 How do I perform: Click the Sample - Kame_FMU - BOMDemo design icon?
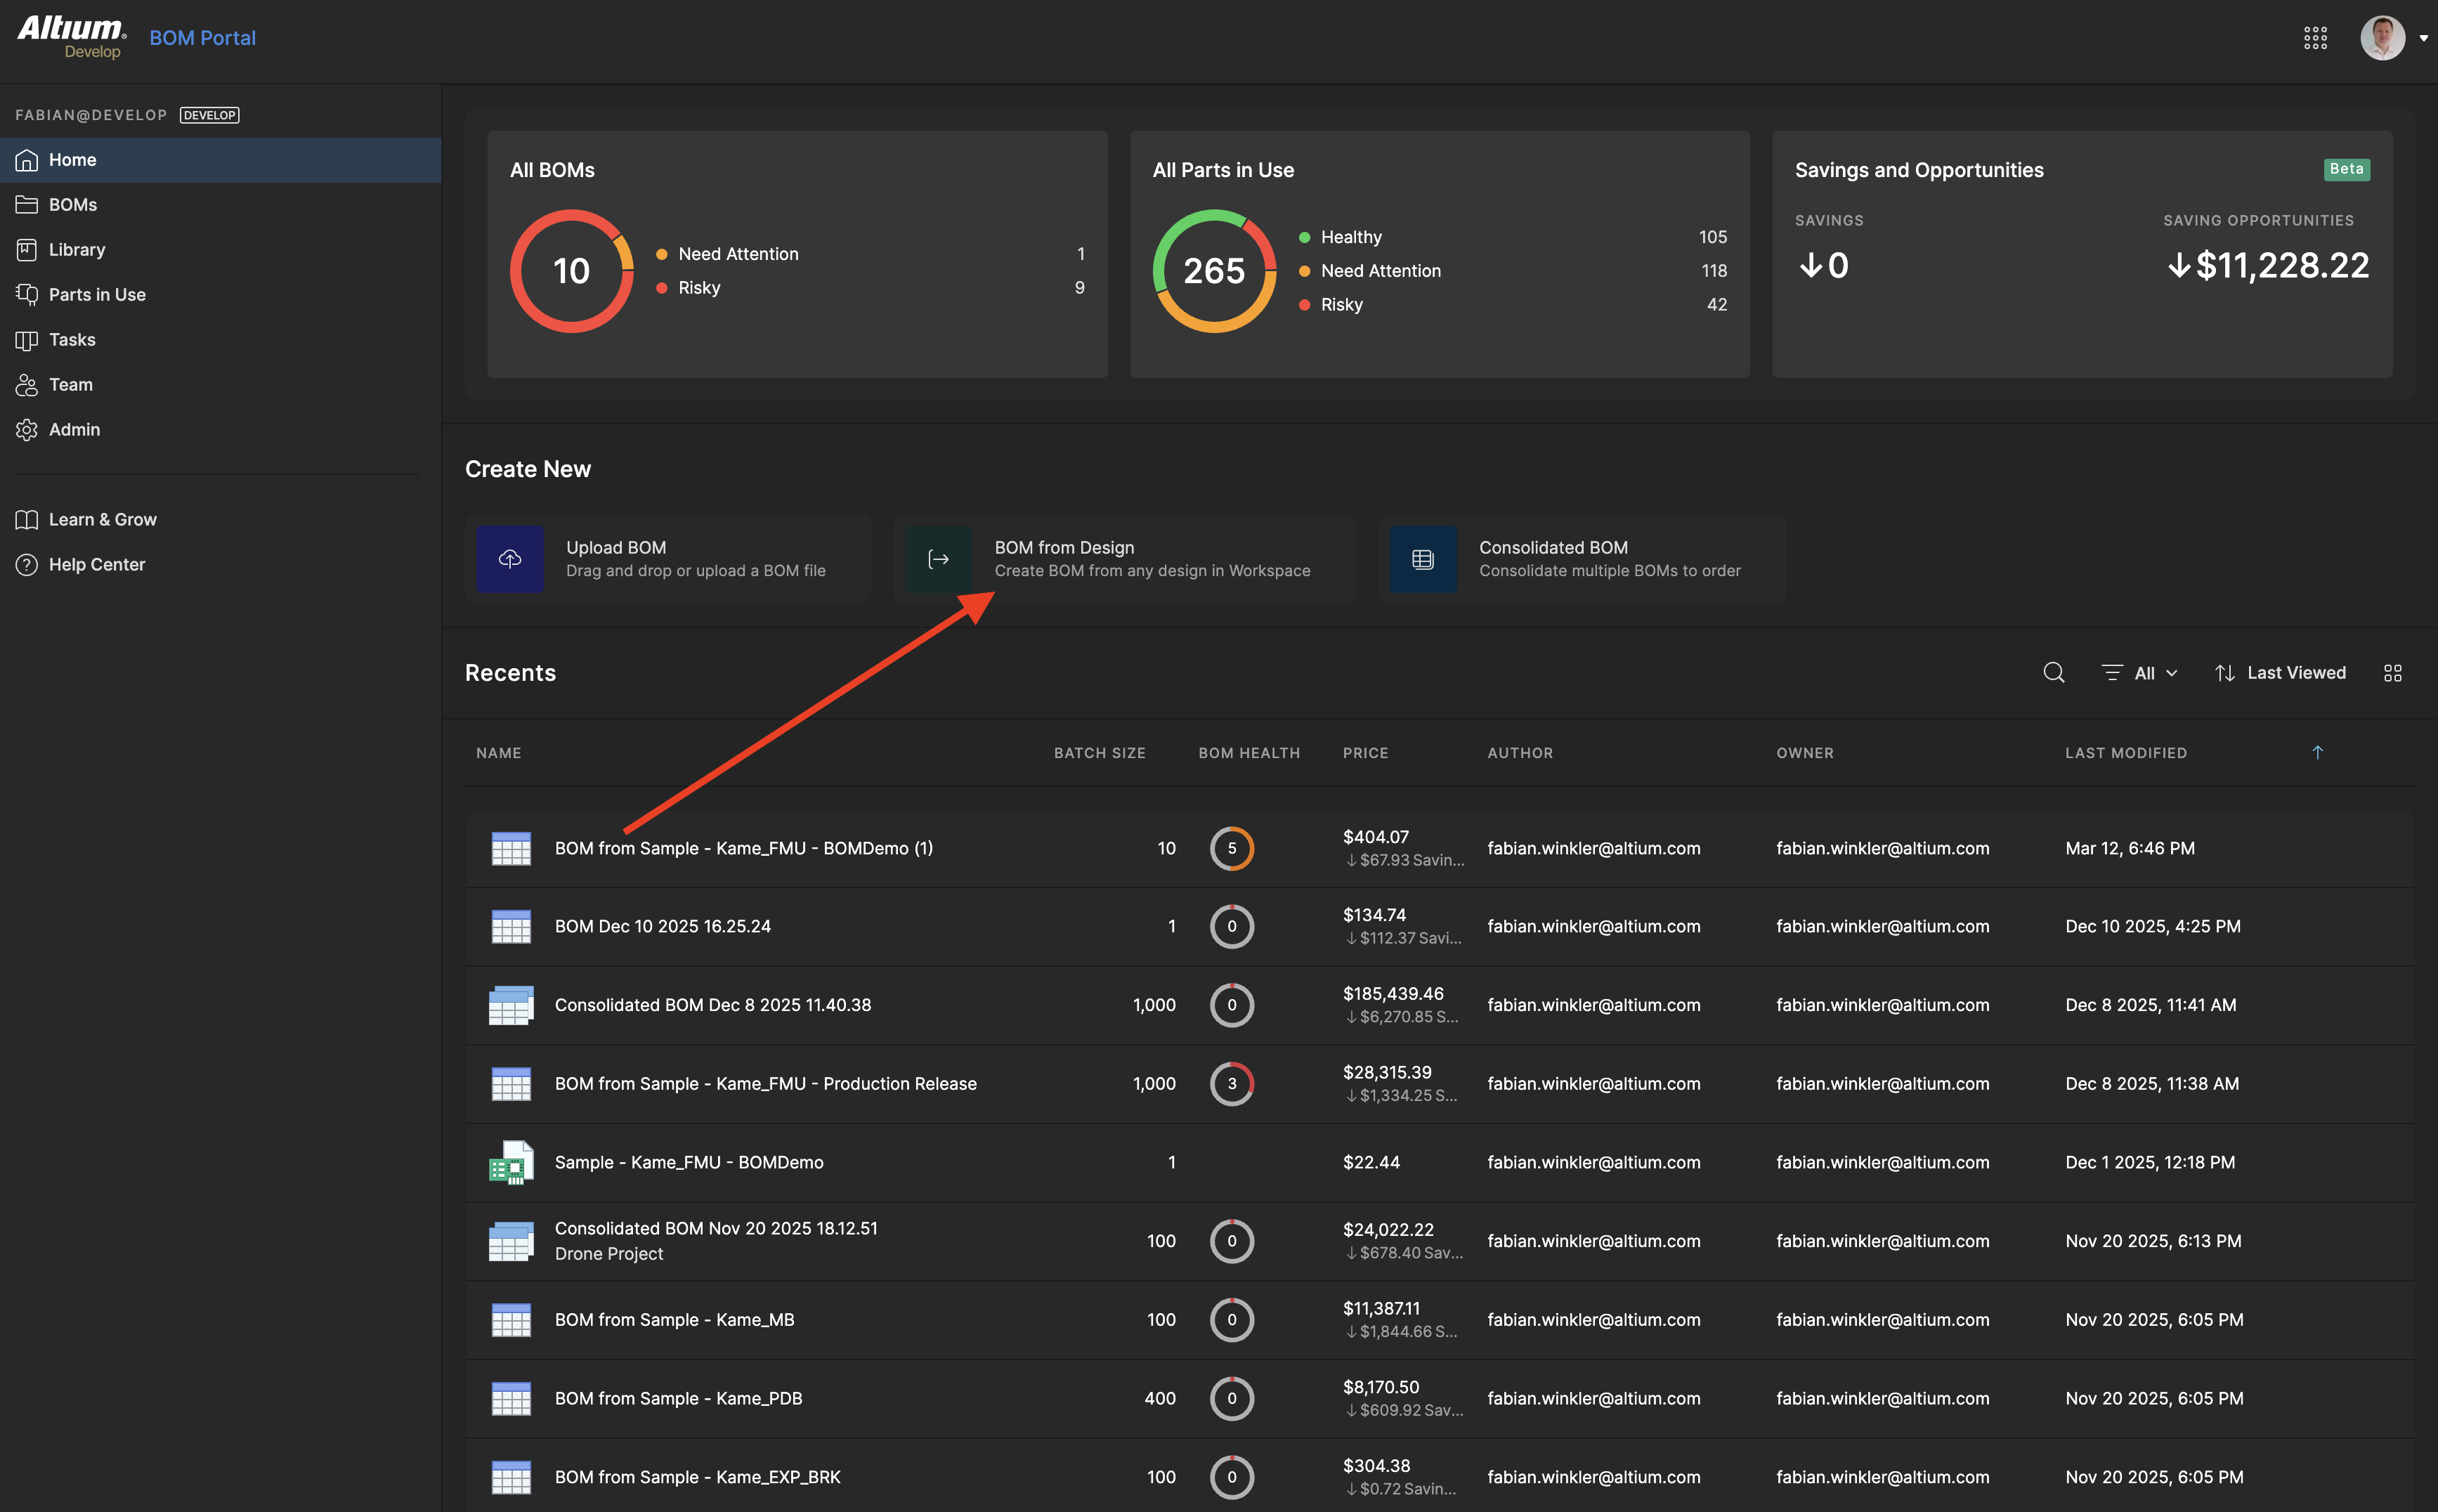(x=511, y=1162)
